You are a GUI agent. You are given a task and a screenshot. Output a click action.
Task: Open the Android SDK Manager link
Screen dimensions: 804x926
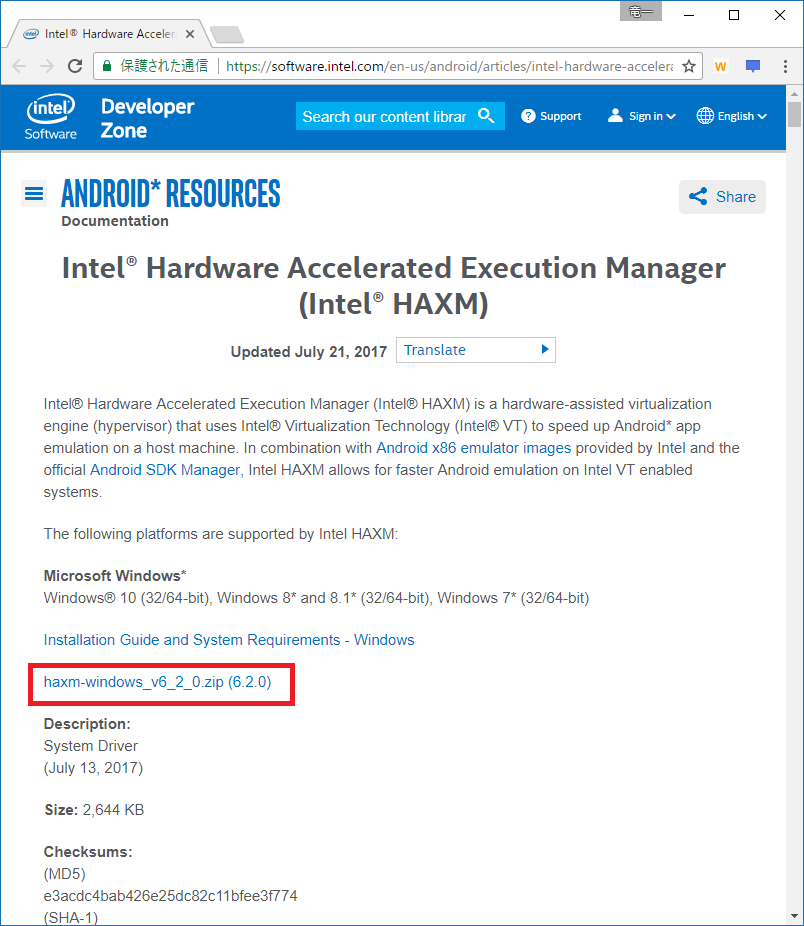pos(165,470)
